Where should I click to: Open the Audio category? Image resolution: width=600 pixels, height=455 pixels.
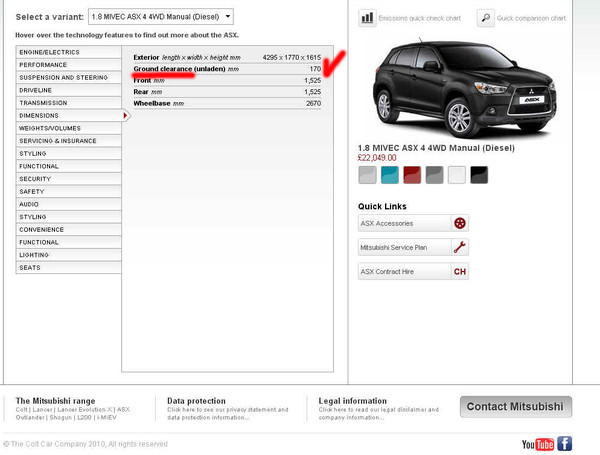[x=68, y=204]
